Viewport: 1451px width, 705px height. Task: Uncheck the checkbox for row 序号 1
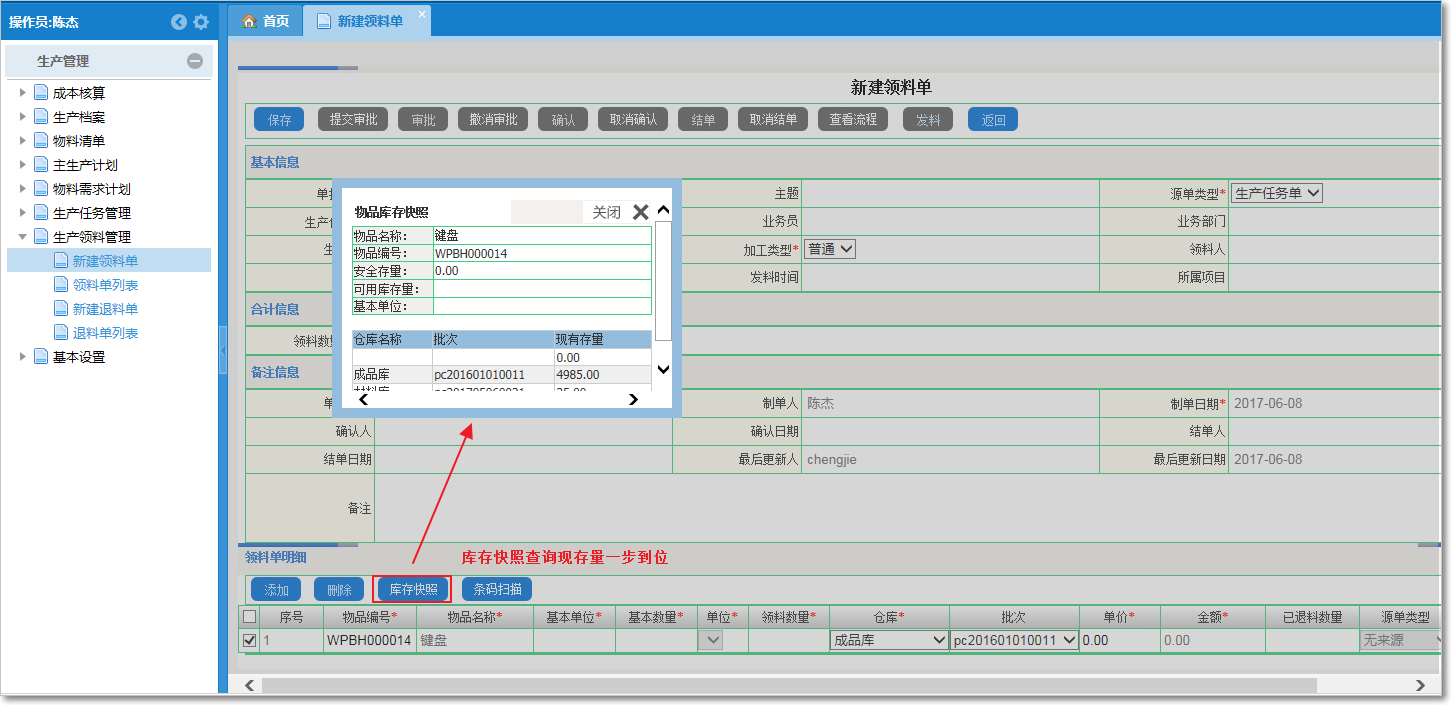(x=248, y=639)
